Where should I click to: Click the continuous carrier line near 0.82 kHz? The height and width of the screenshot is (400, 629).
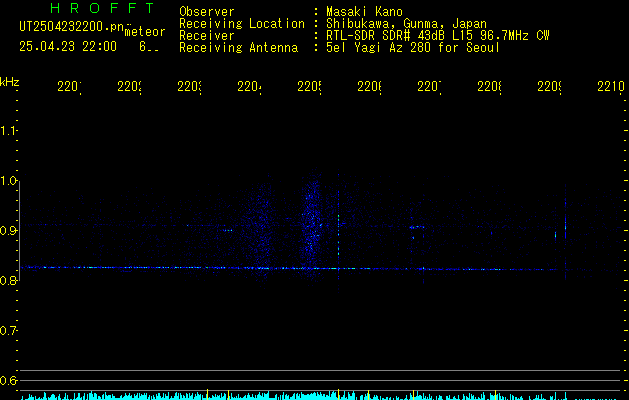pyautogui.click(x=289, y=268)
